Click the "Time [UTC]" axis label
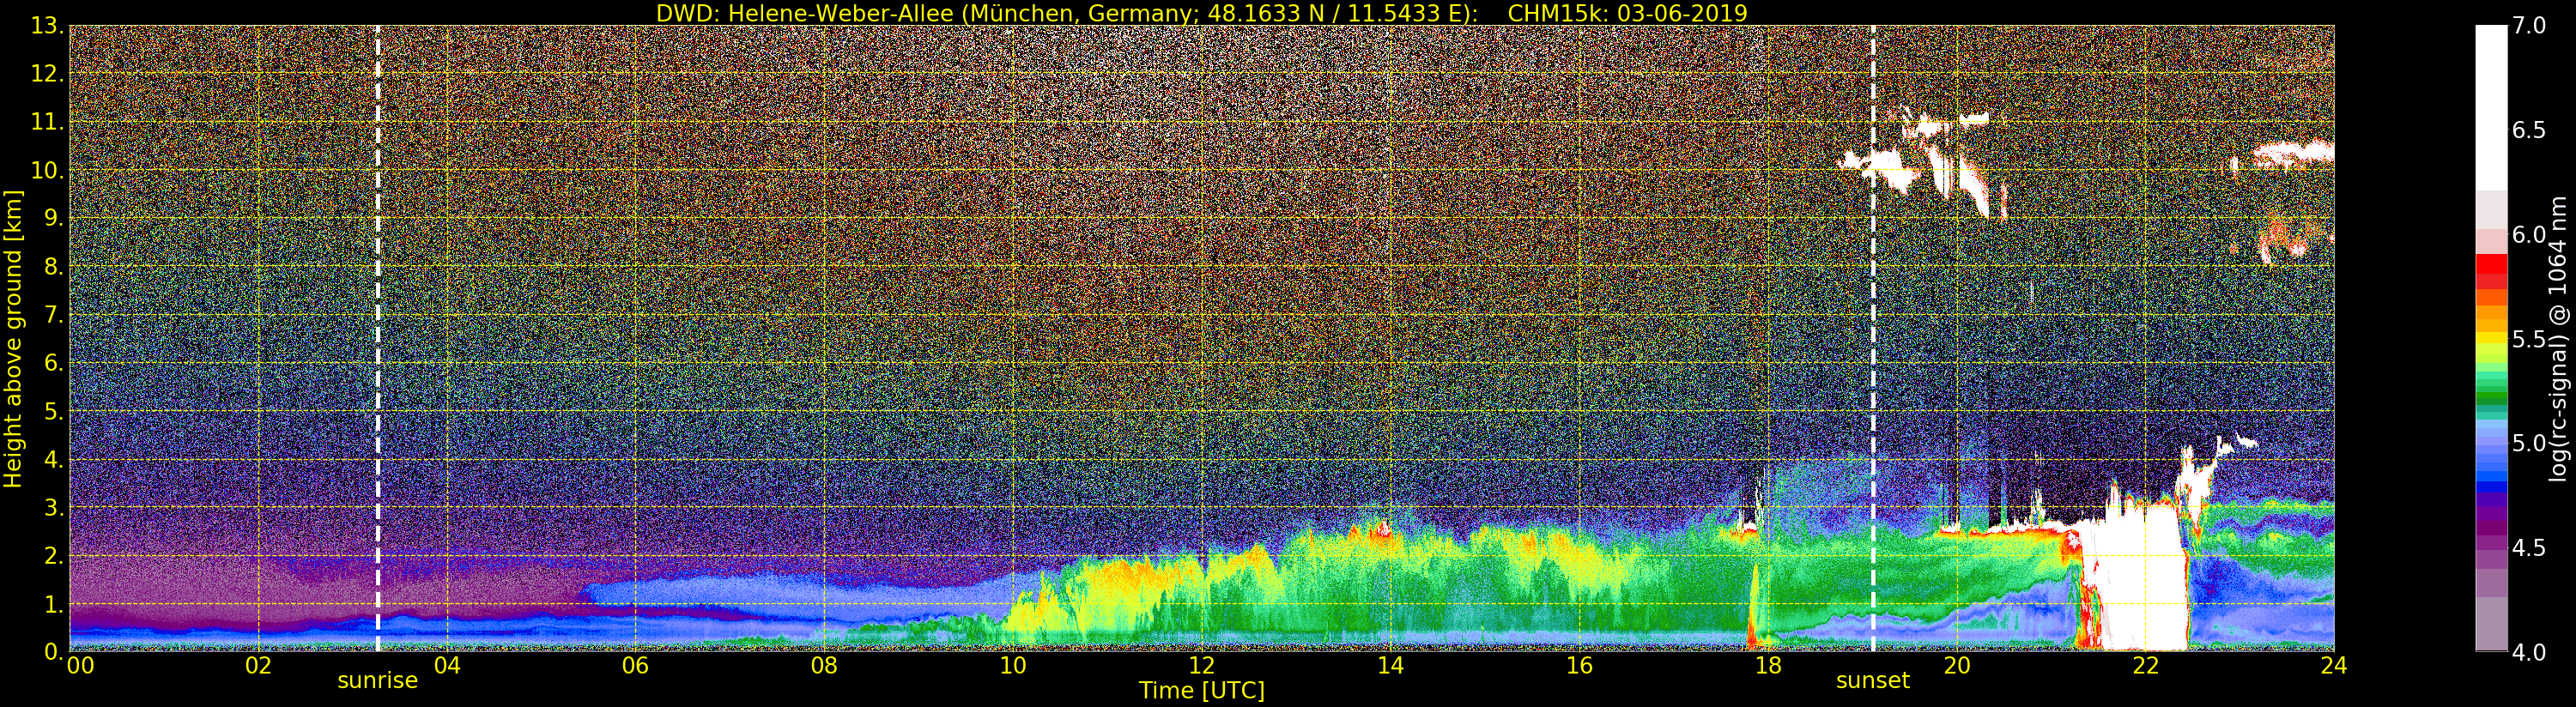 (x=1202, y=691)
